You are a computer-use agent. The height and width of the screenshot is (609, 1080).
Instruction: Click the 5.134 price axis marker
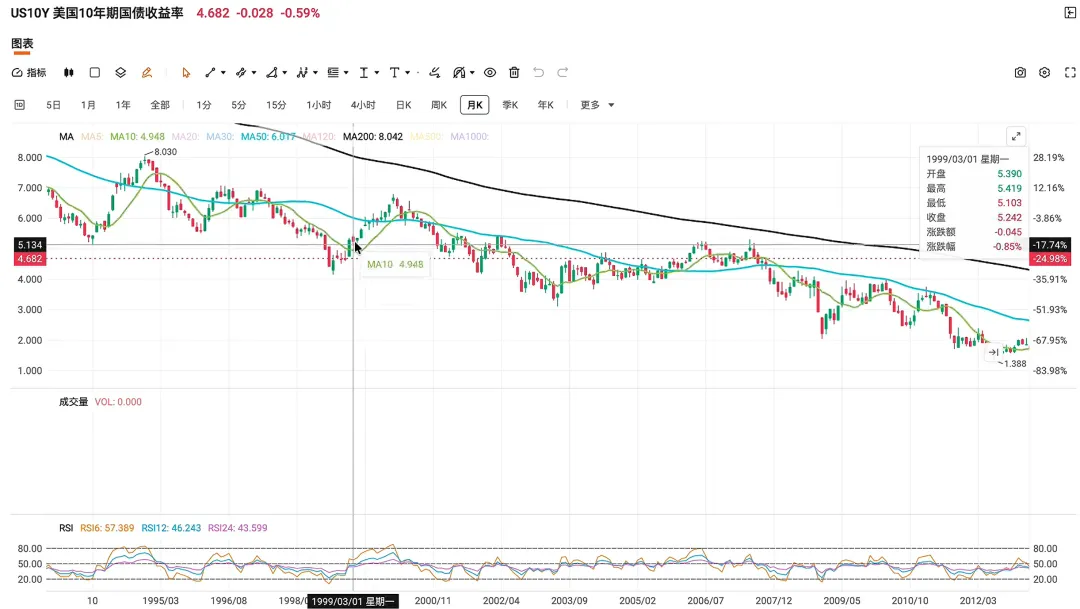click(x=30, y=245)
